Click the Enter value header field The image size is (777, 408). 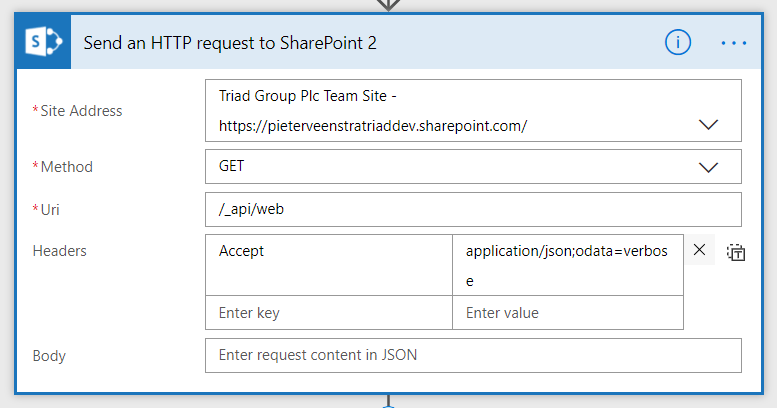coord(568,313)
